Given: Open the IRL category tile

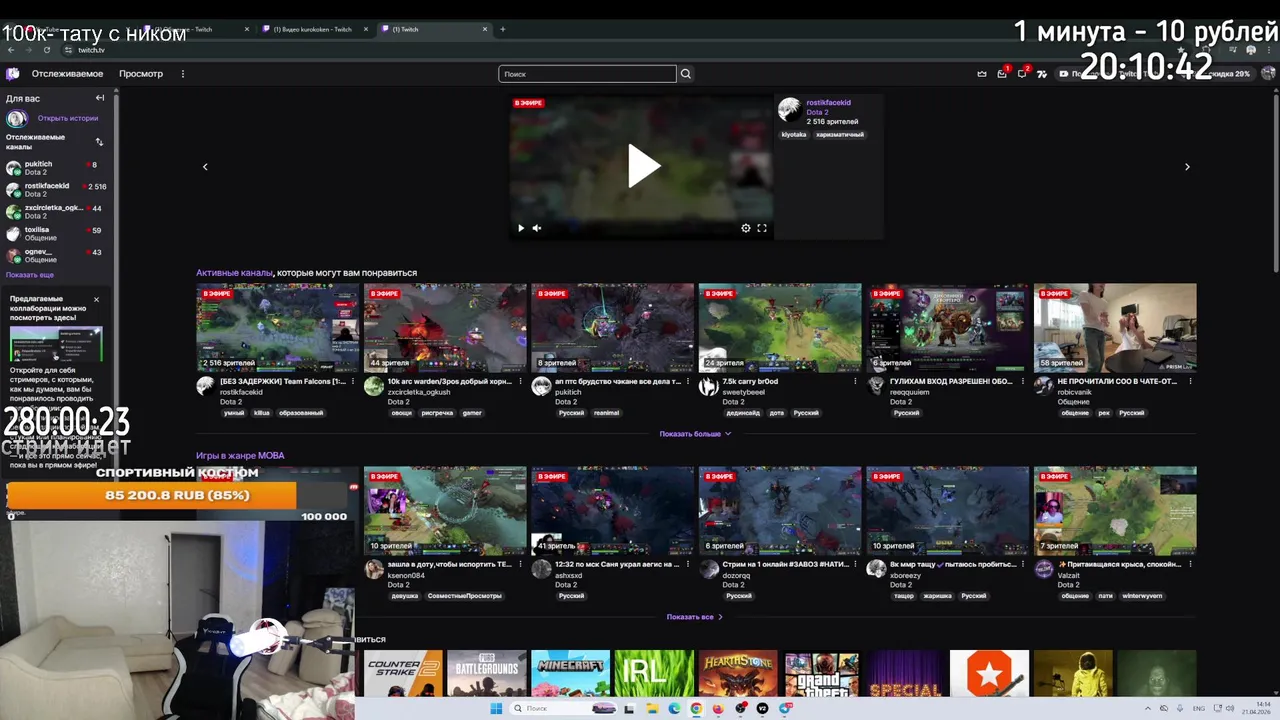Looking at the screenshot, I should click(x=654, y=673).
